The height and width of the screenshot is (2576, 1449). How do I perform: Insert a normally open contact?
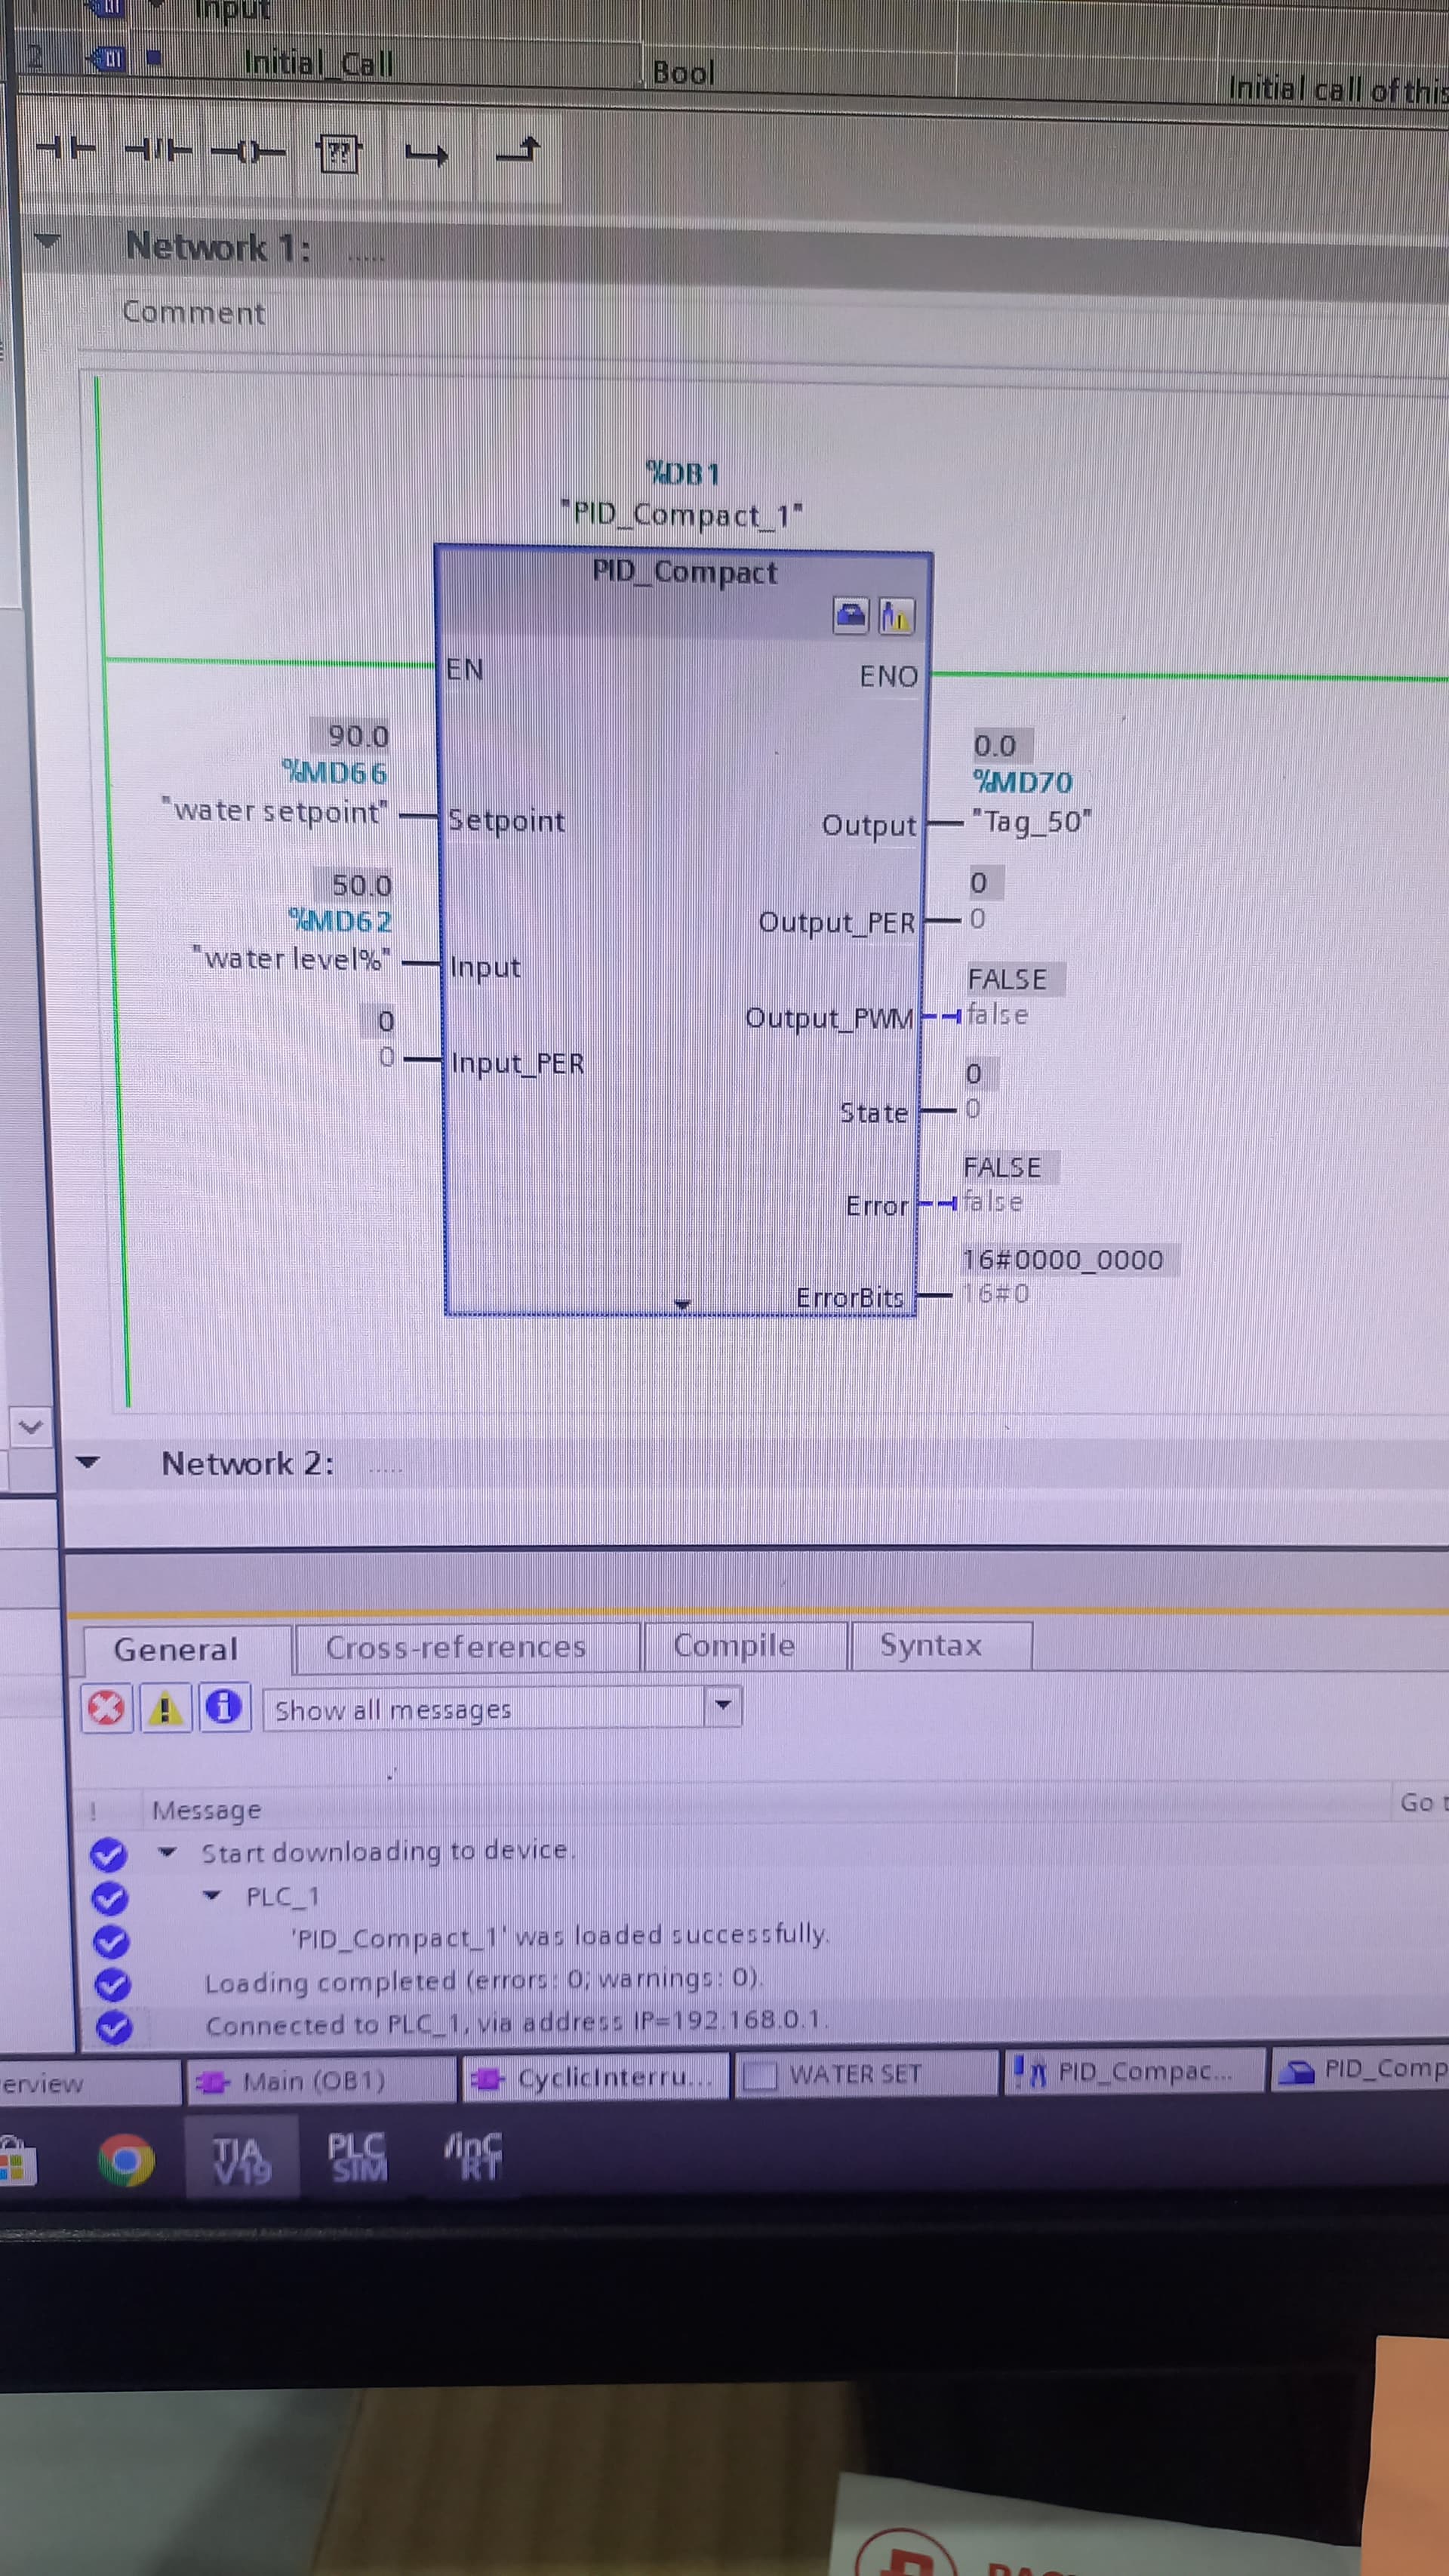click(x=65, y=150)
